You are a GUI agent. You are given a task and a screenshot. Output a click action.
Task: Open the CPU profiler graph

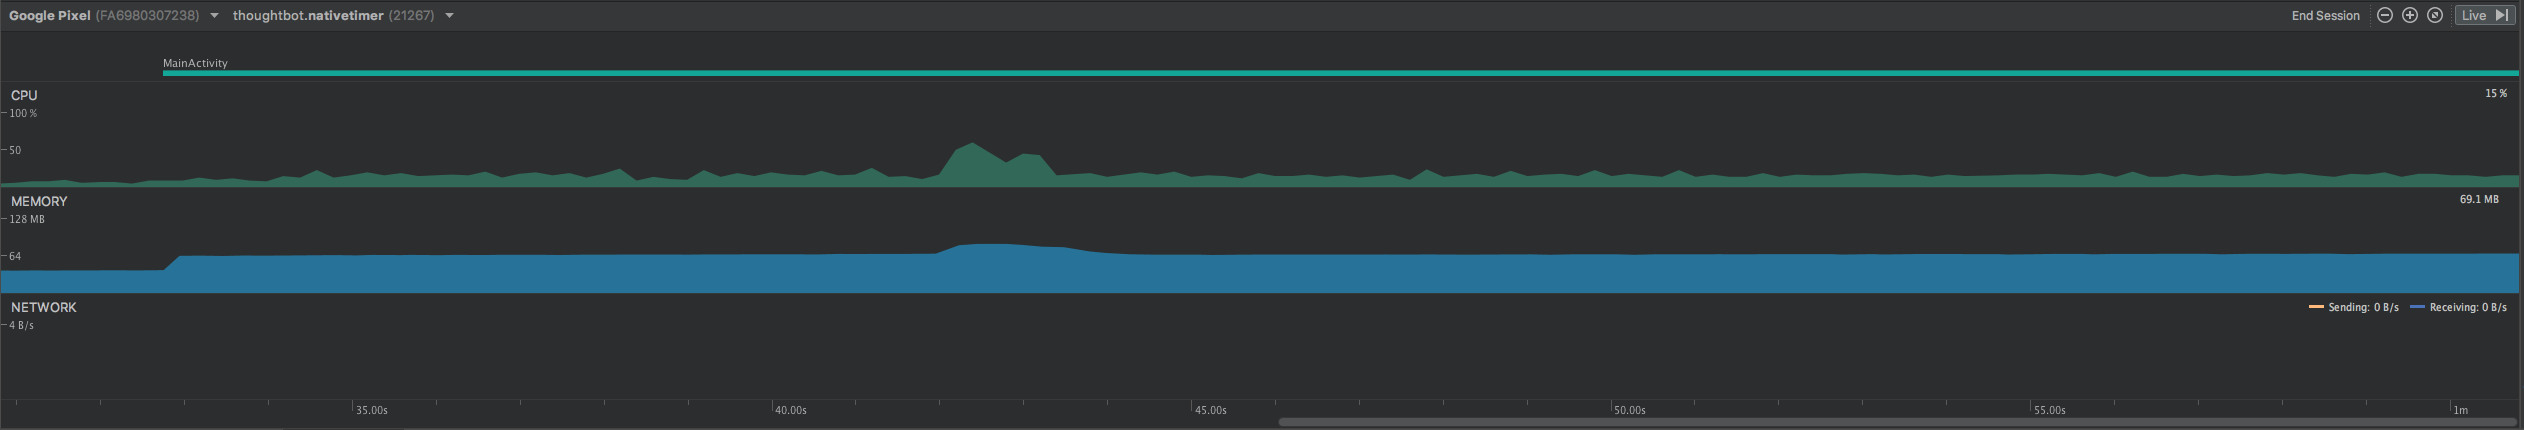1260,135
